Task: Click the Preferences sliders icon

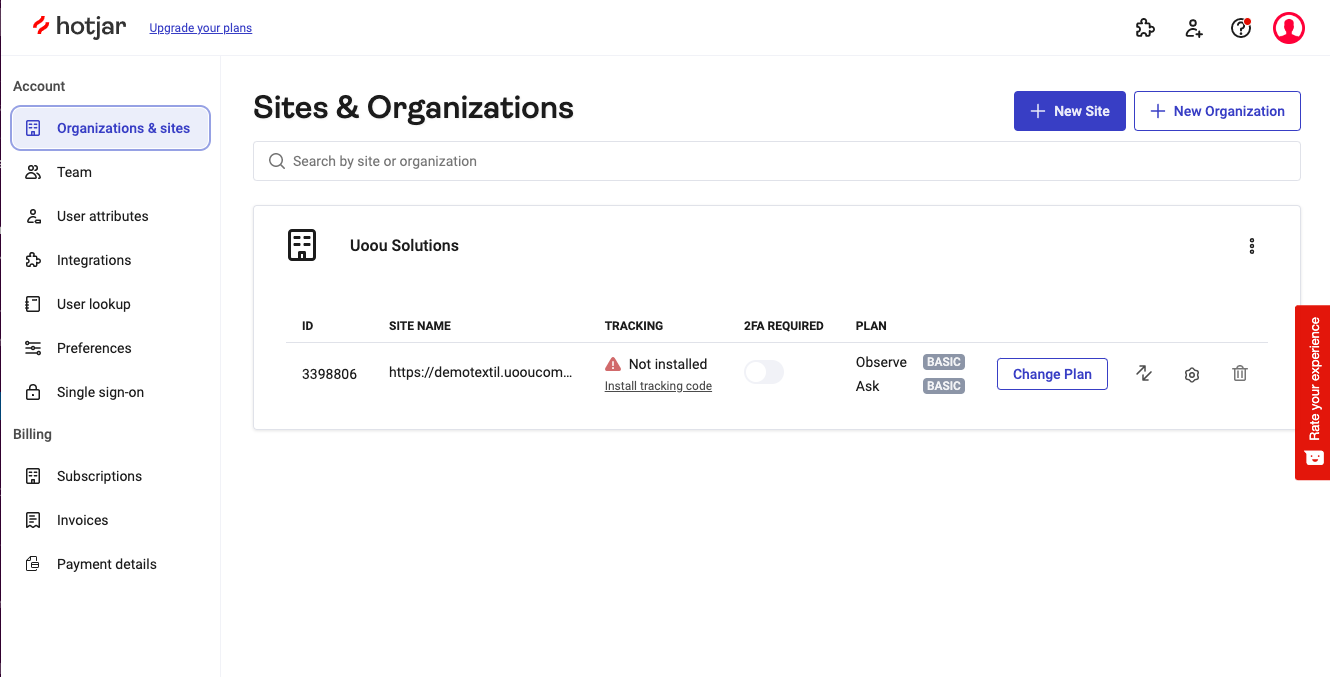Action: pyautogui.click(x=33, y=348)
